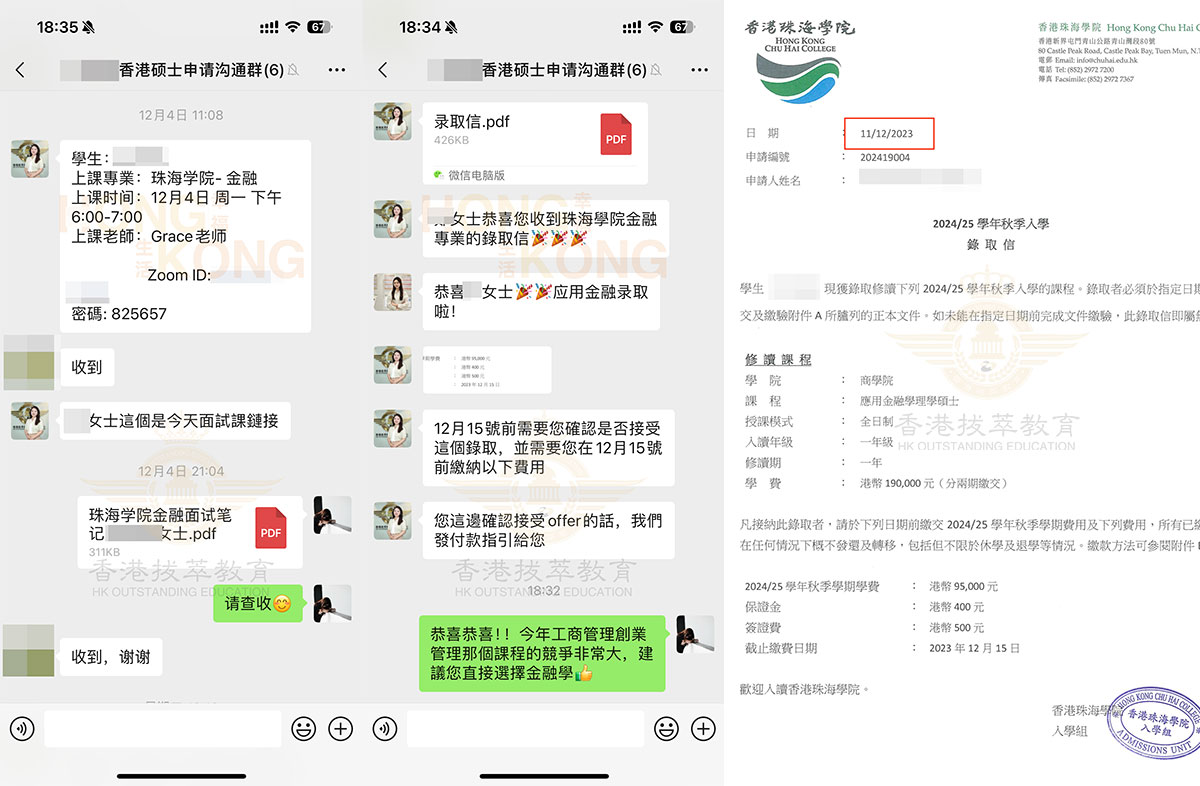
Task: Select the 恭喜…应用金融录取啦 message
Action: coord(541,302)
